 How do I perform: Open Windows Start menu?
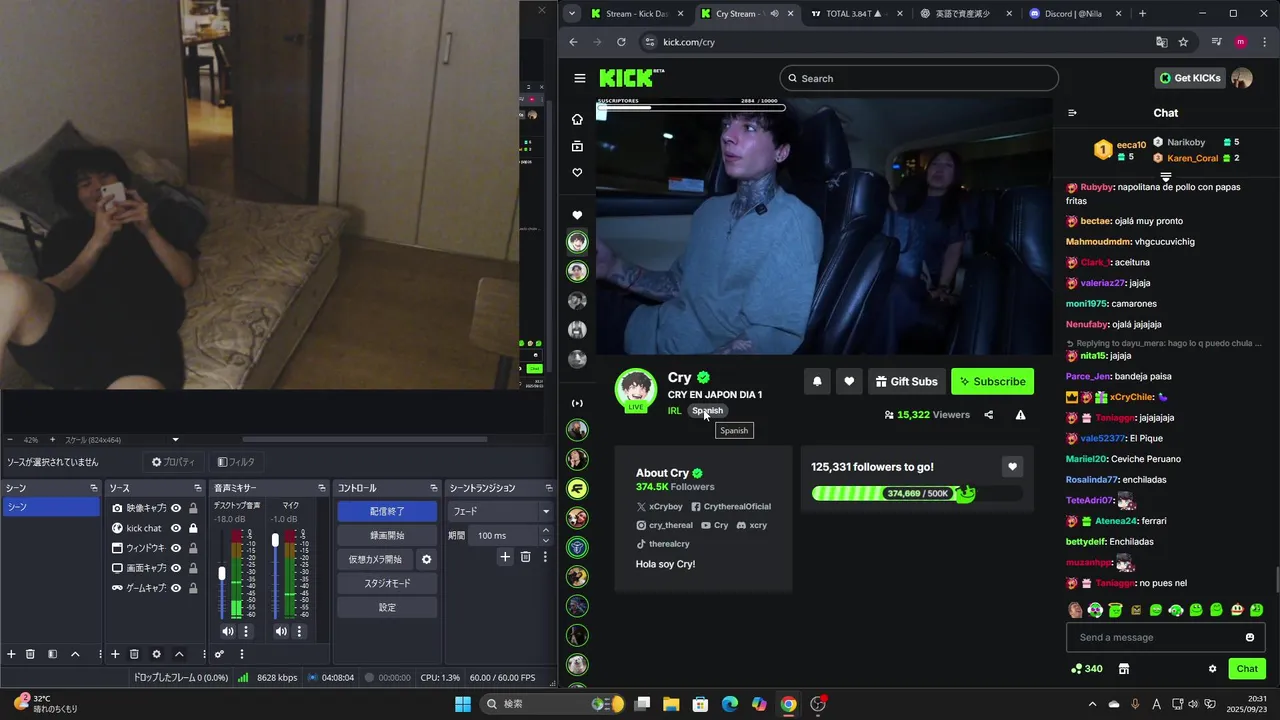tap(463, 704)
